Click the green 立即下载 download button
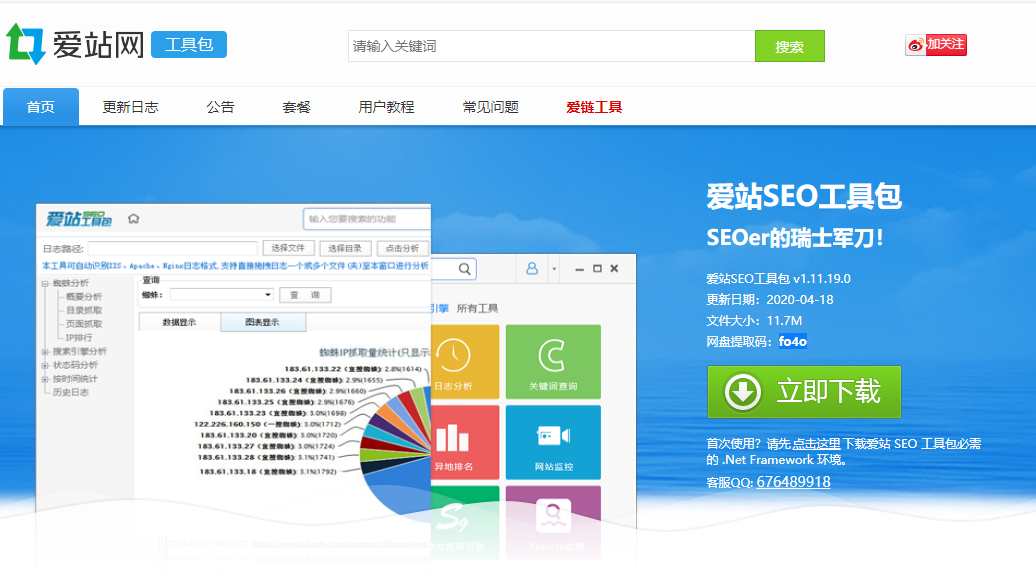Screen dimensions: 1036x573 point(804,391)
